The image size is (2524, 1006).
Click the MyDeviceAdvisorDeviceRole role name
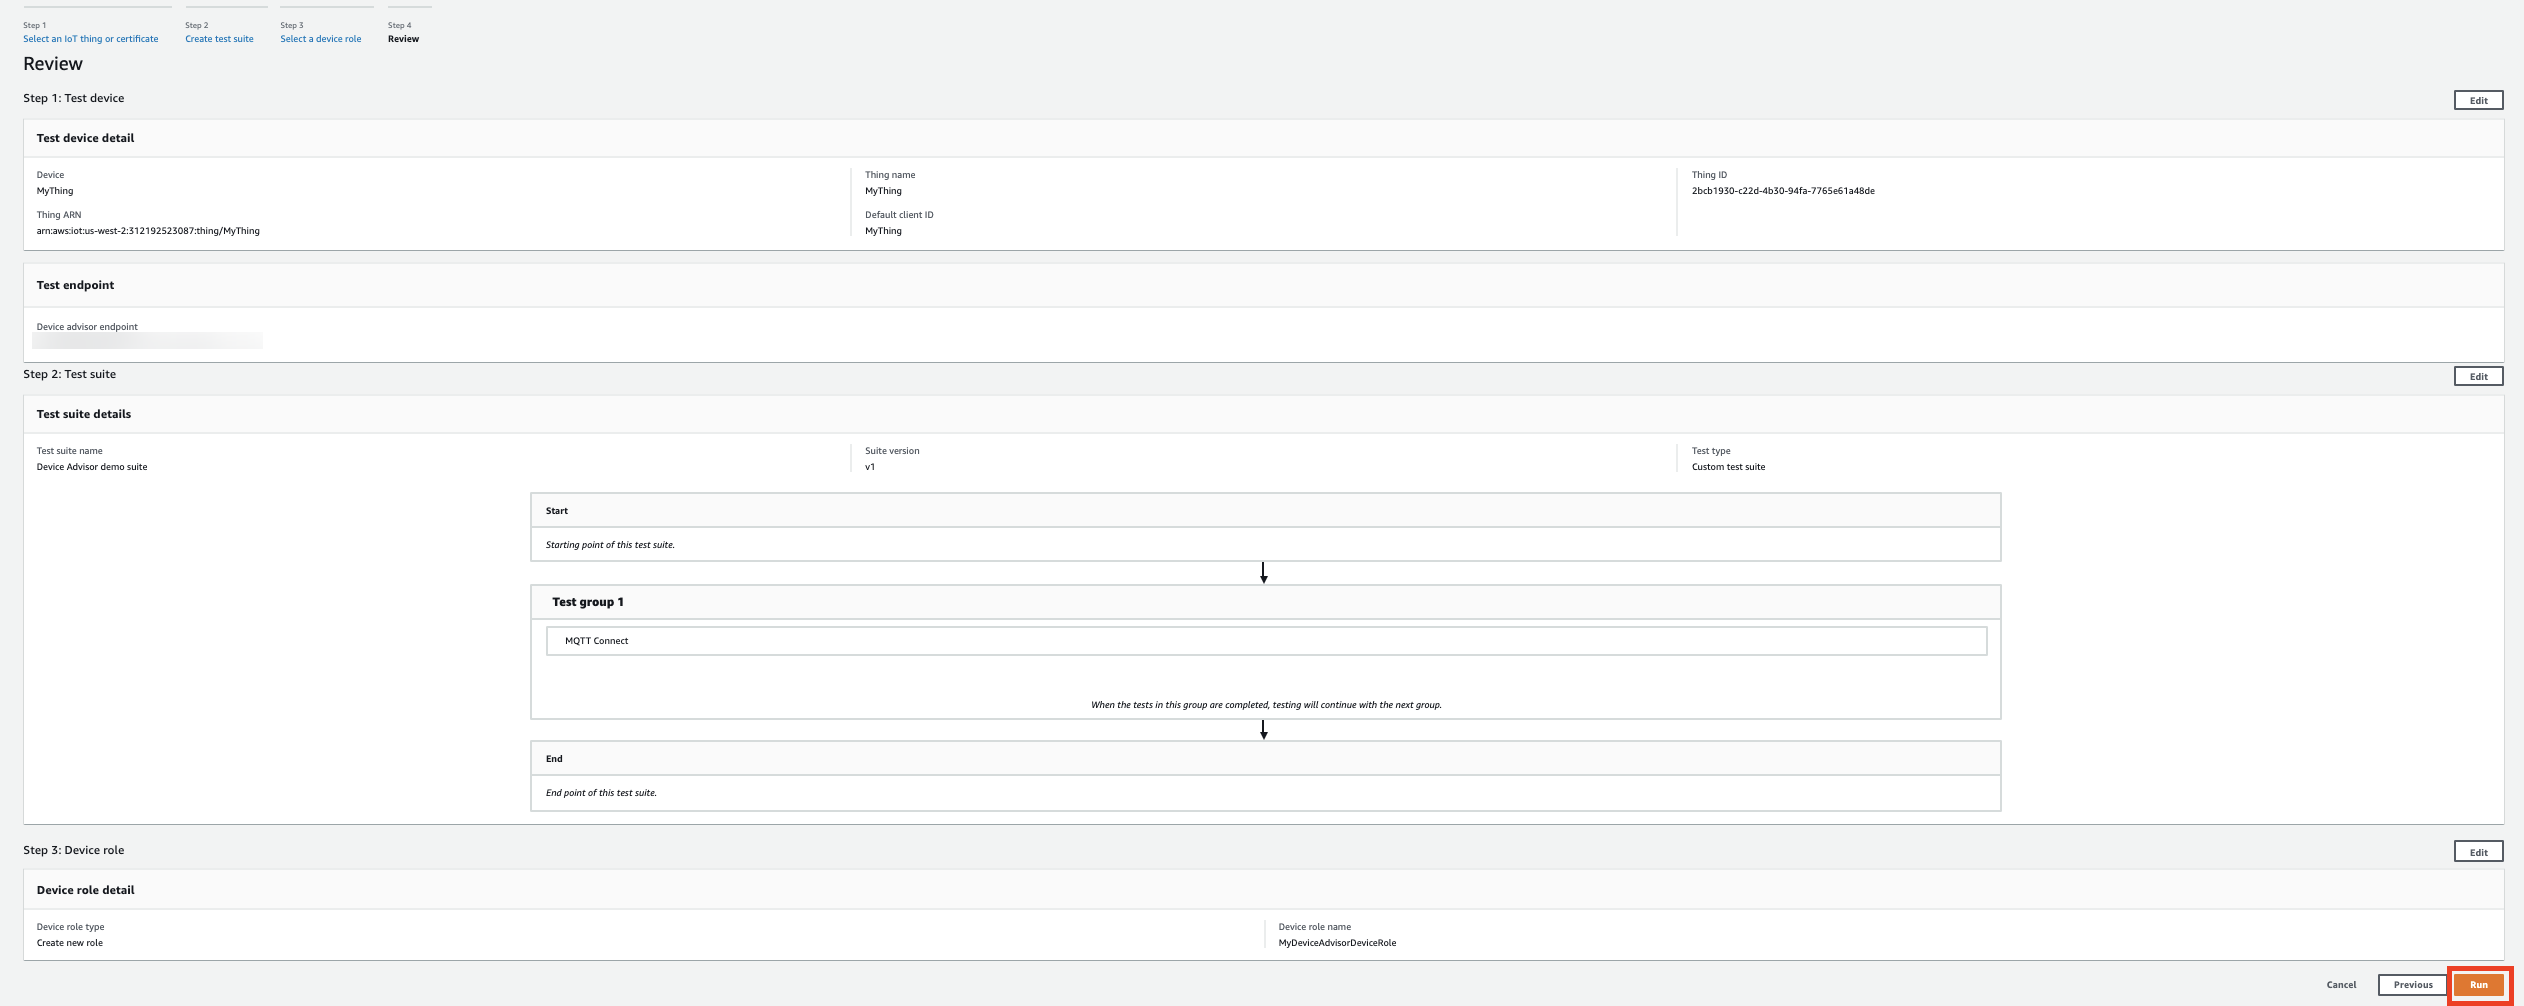pyautogui.click(x=1337, y=943)
